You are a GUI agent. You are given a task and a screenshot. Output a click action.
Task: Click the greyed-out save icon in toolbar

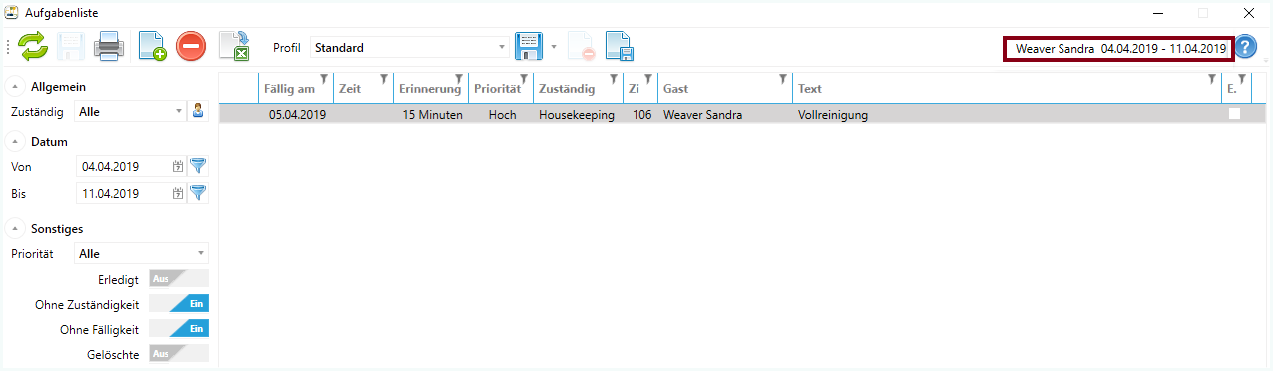70,47
